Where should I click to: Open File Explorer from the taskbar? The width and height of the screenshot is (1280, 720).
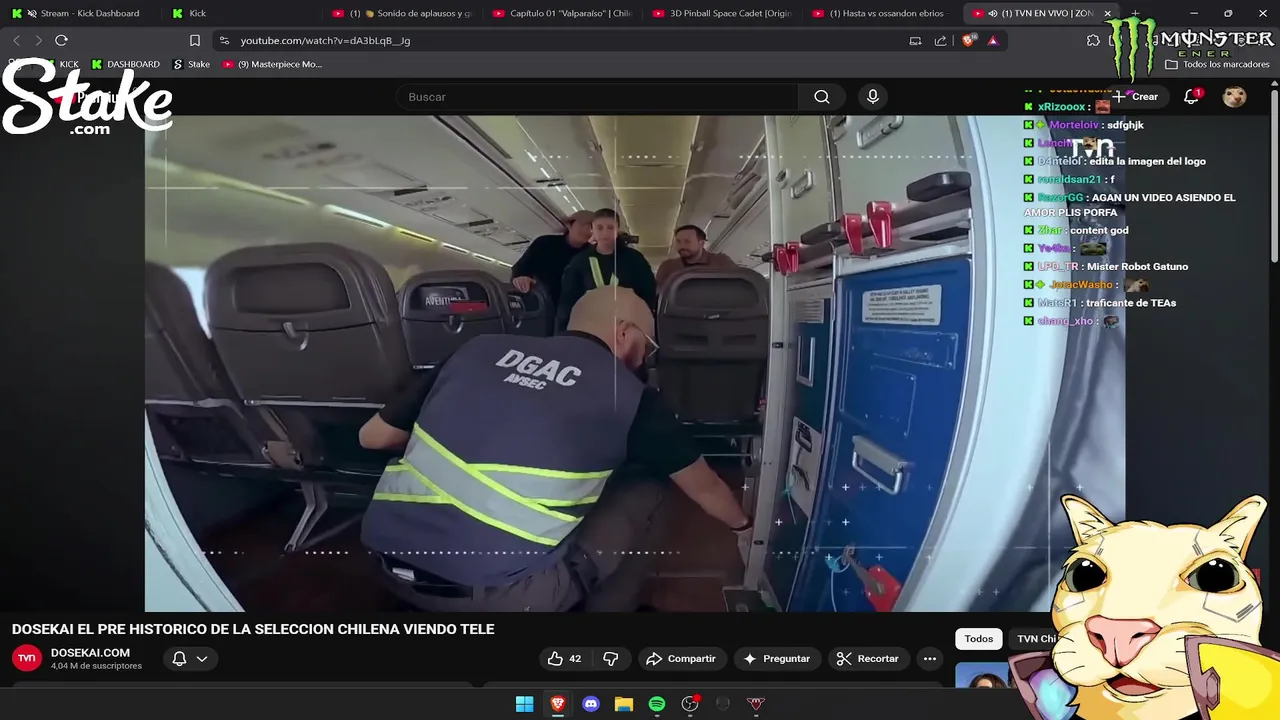[x=624, y=704]
